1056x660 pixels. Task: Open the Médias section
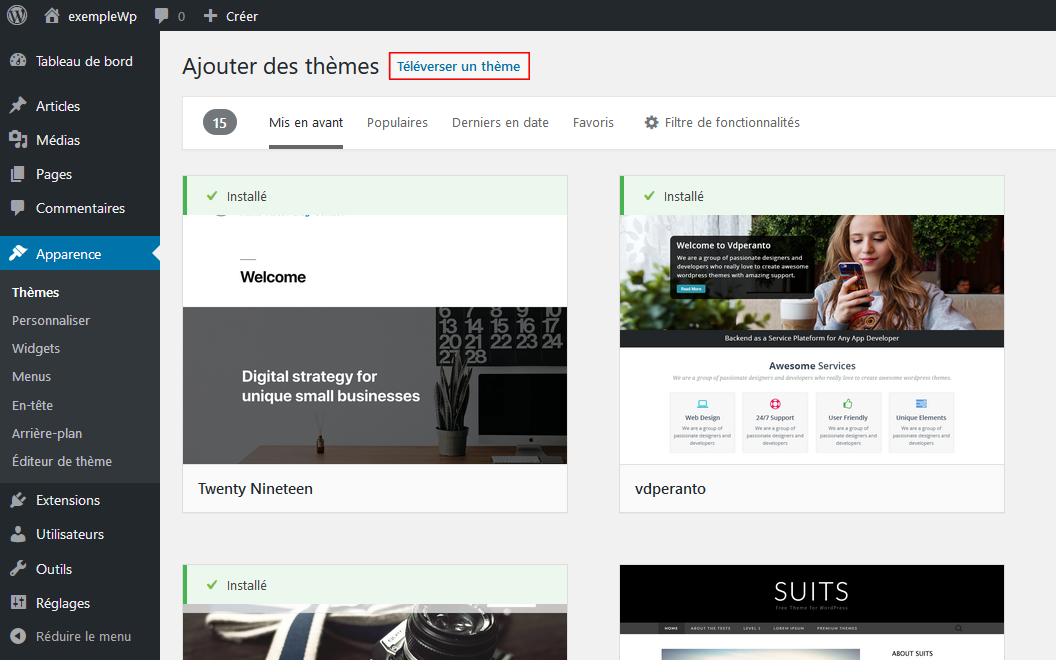pyautogui.click(x=58, y=140)
